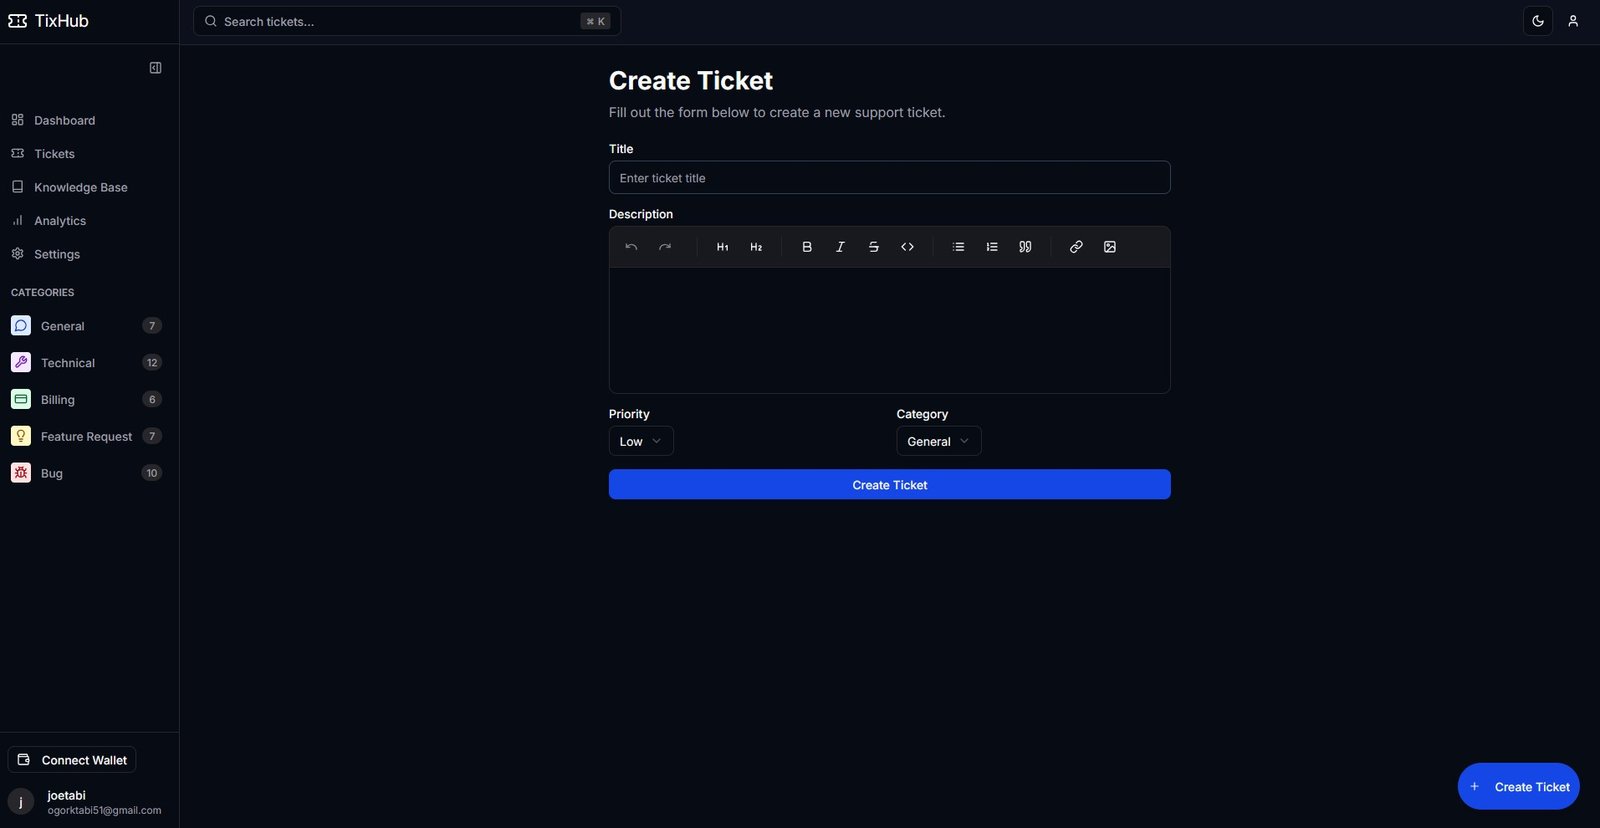Screen dimensions: 1600x828
Task: Insert inline code formatting
Action: (x=907, y=247)
